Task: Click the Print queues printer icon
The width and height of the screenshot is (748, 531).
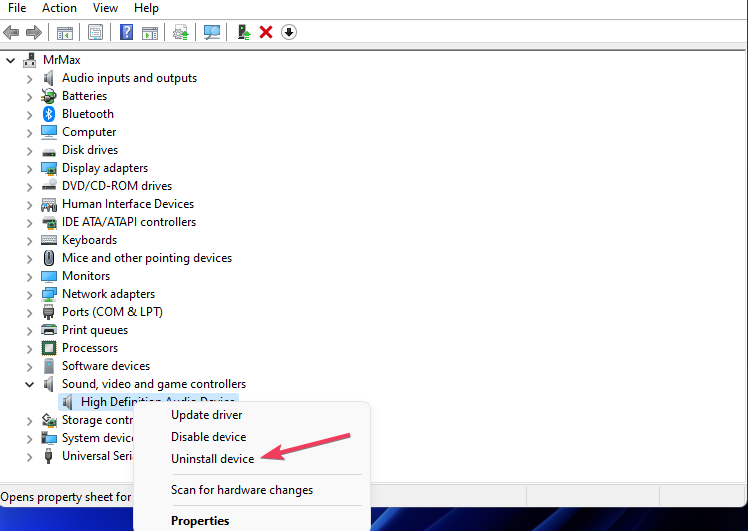Action: 49,330
